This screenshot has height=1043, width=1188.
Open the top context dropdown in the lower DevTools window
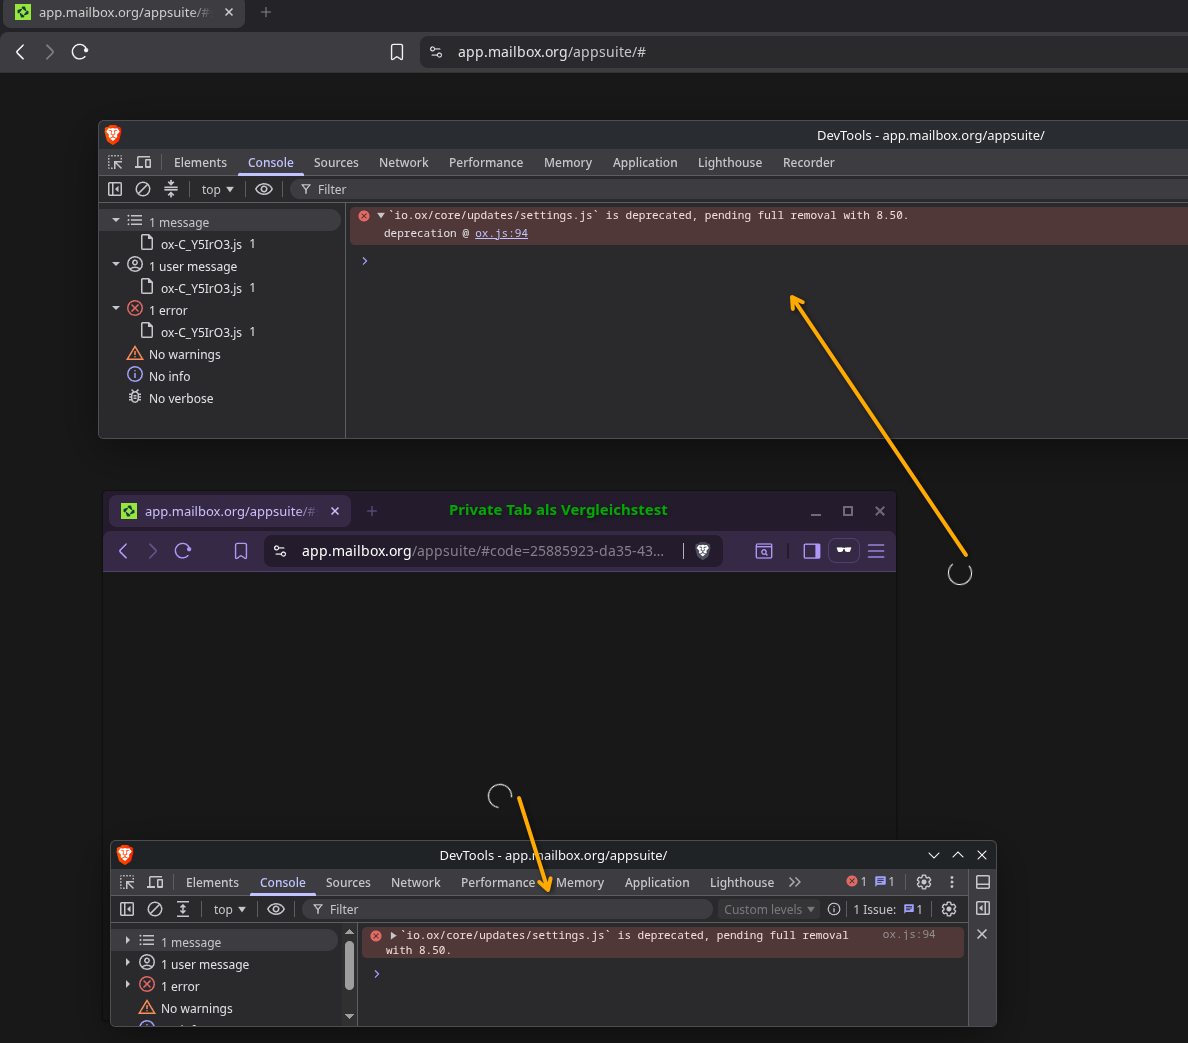(x=230, y=909)
